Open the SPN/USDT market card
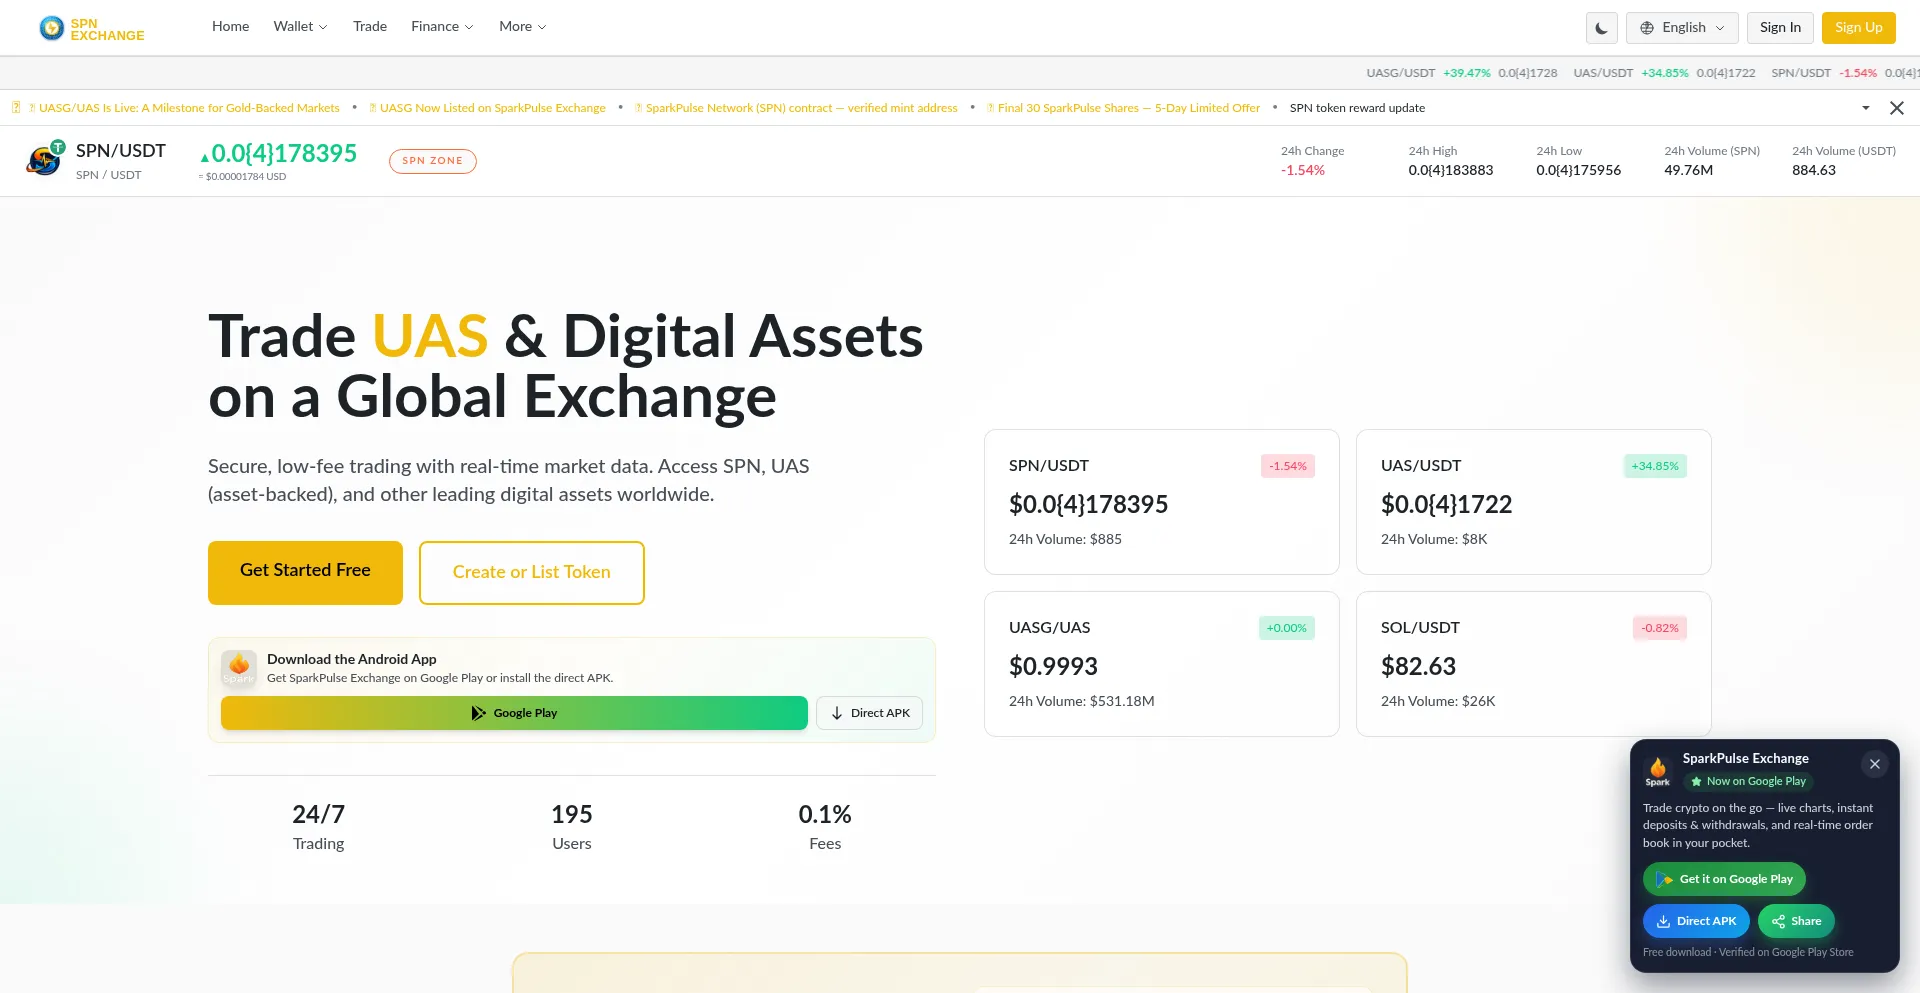 (x=1161, y=502)
